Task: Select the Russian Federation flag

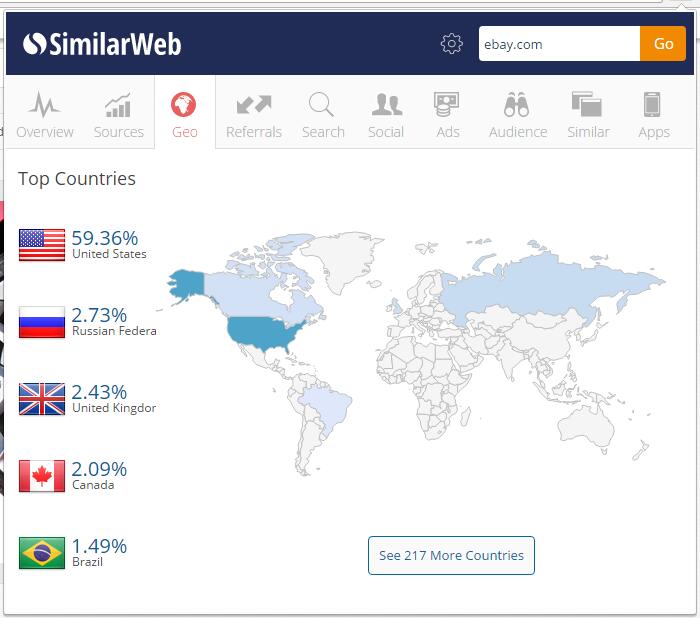Action: tap(42, 322)
